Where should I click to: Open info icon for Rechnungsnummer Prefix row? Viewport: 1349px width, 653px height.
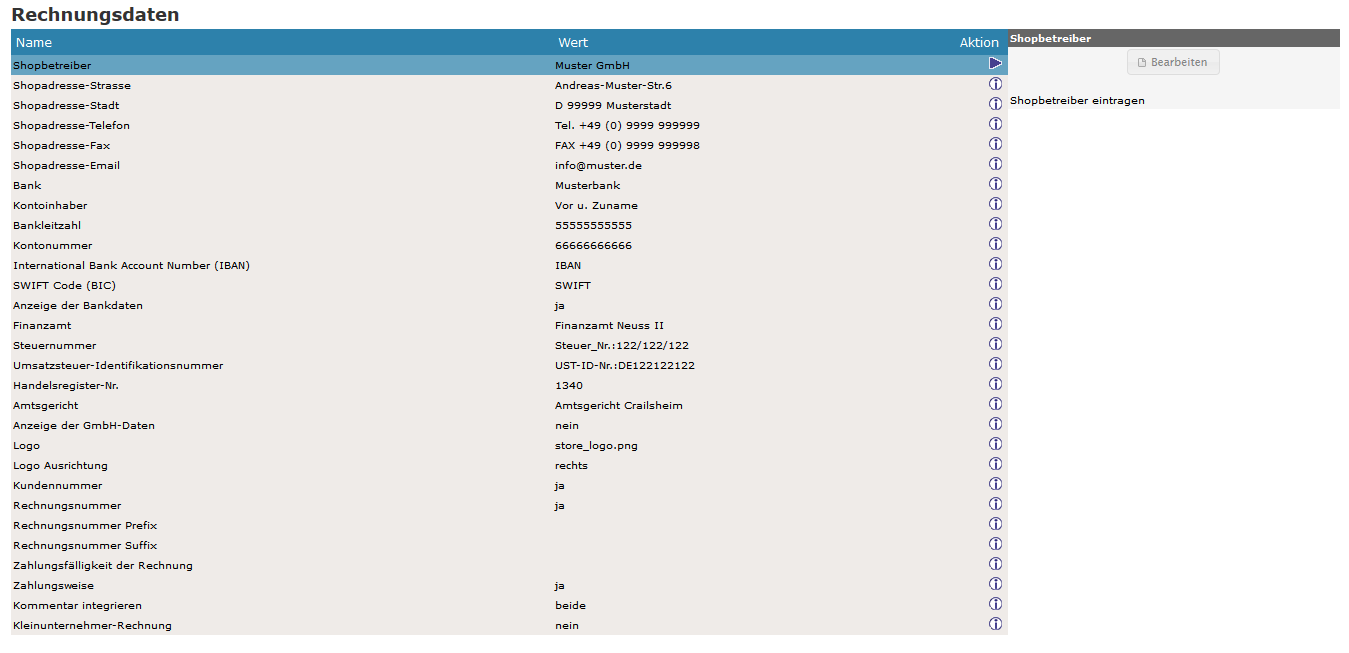click(x=995, y=524)
